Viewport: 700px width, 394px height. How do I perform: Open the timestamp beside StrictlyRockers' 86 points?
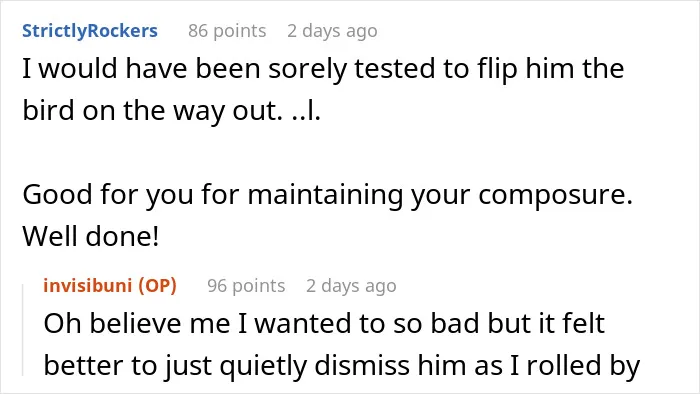pyautogui.click(x=332, y=31)
